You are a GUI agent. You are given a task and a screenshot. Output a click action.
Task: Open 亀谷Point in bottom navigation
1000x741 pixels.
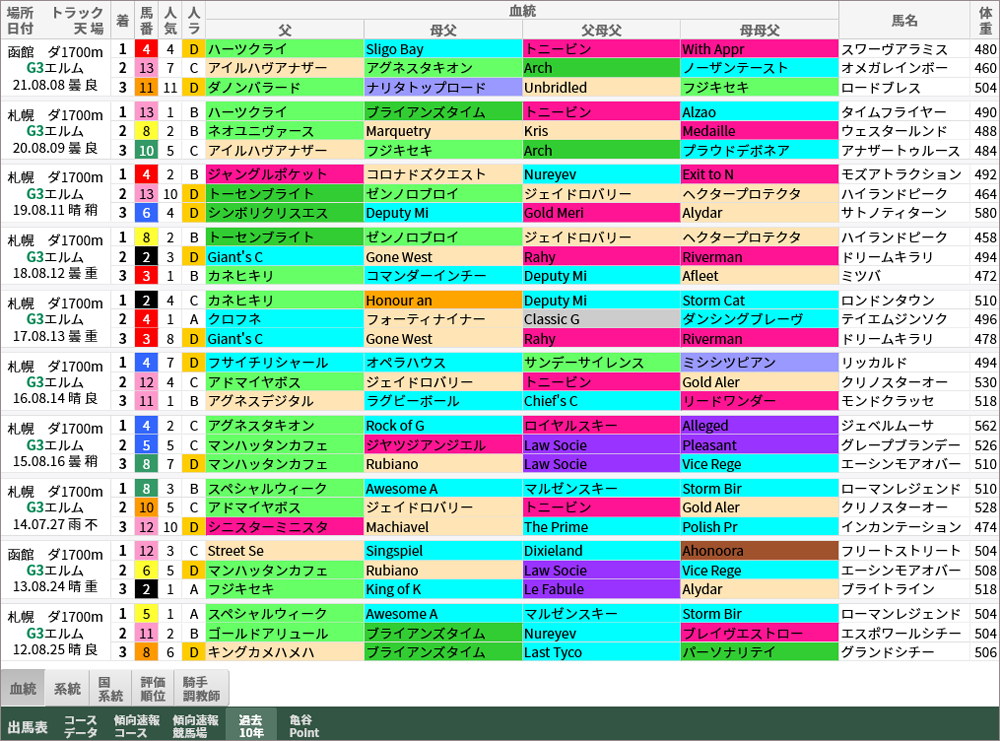point(304,726)
